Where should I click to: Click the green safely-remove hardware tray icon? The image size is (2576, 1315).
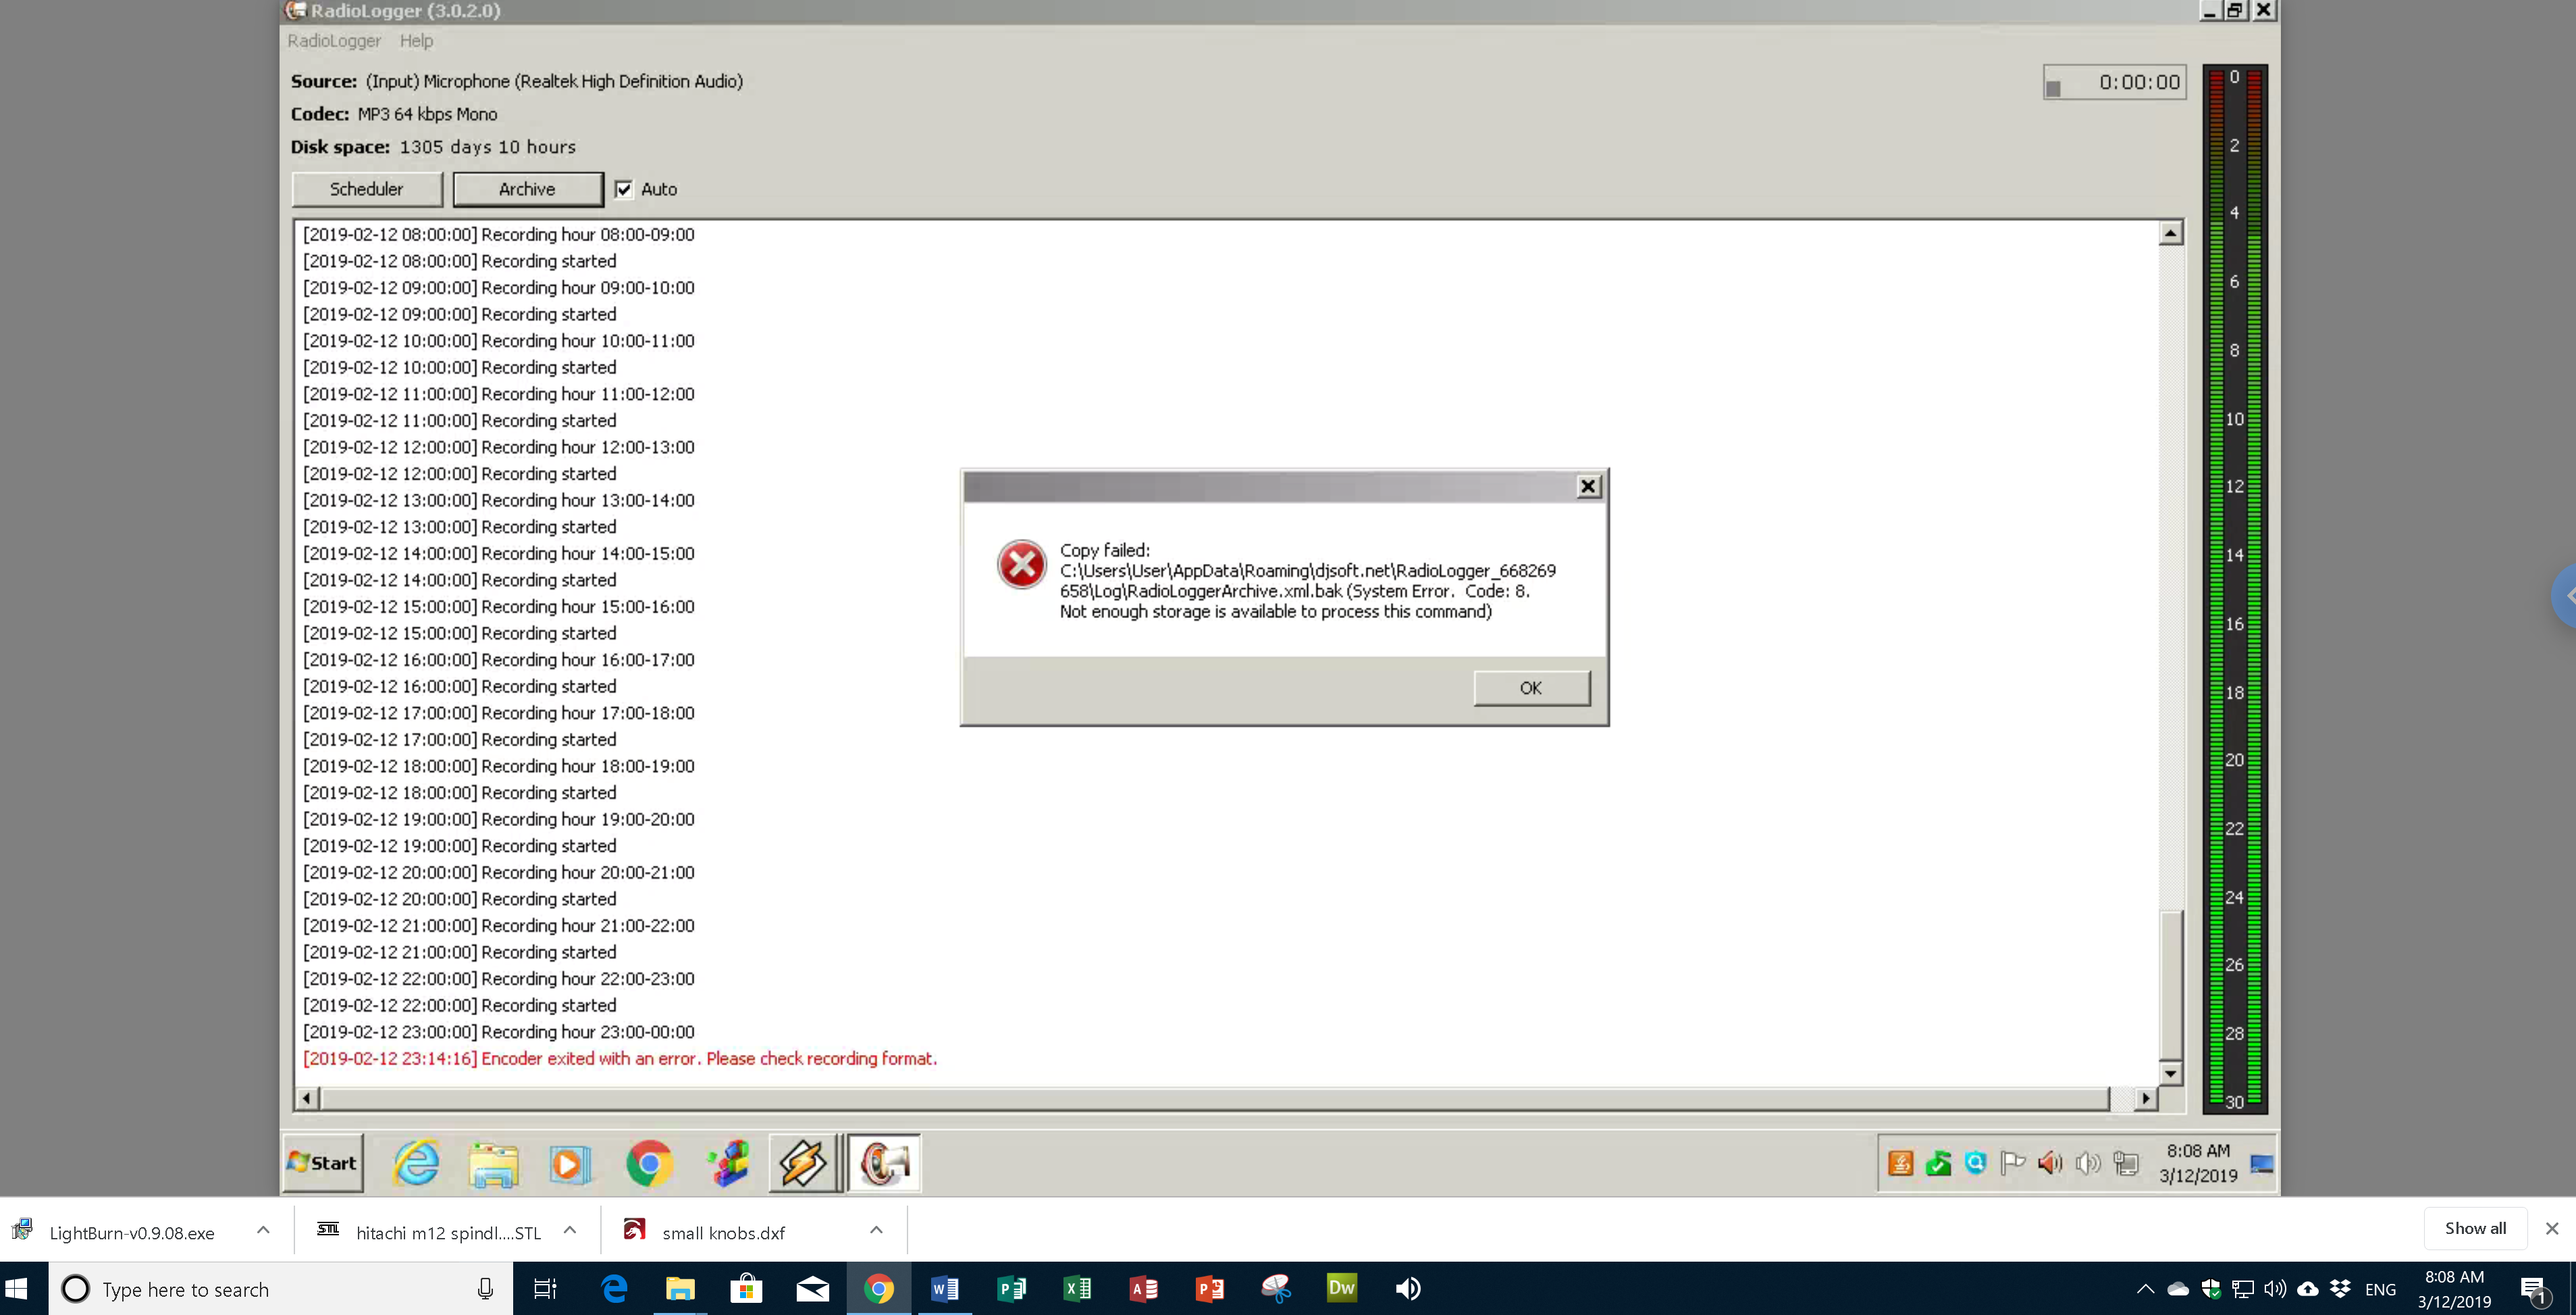(x=1938, y=1163)
